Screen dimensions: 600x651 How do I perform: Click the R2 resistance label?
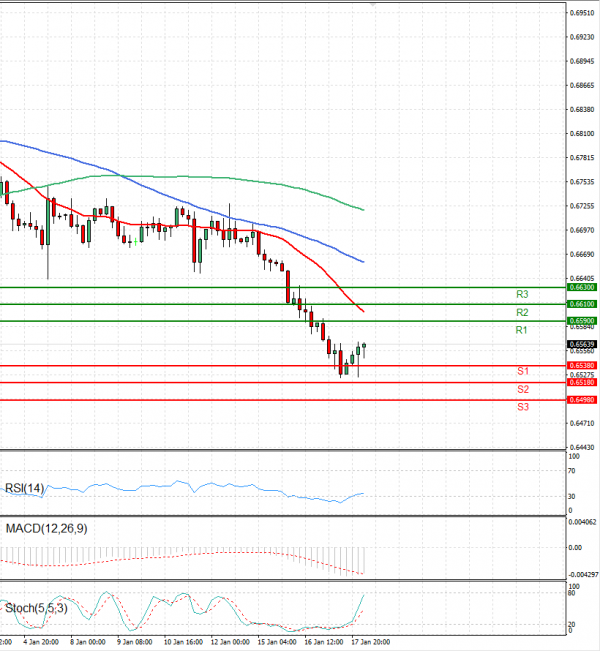click(521, 313)
